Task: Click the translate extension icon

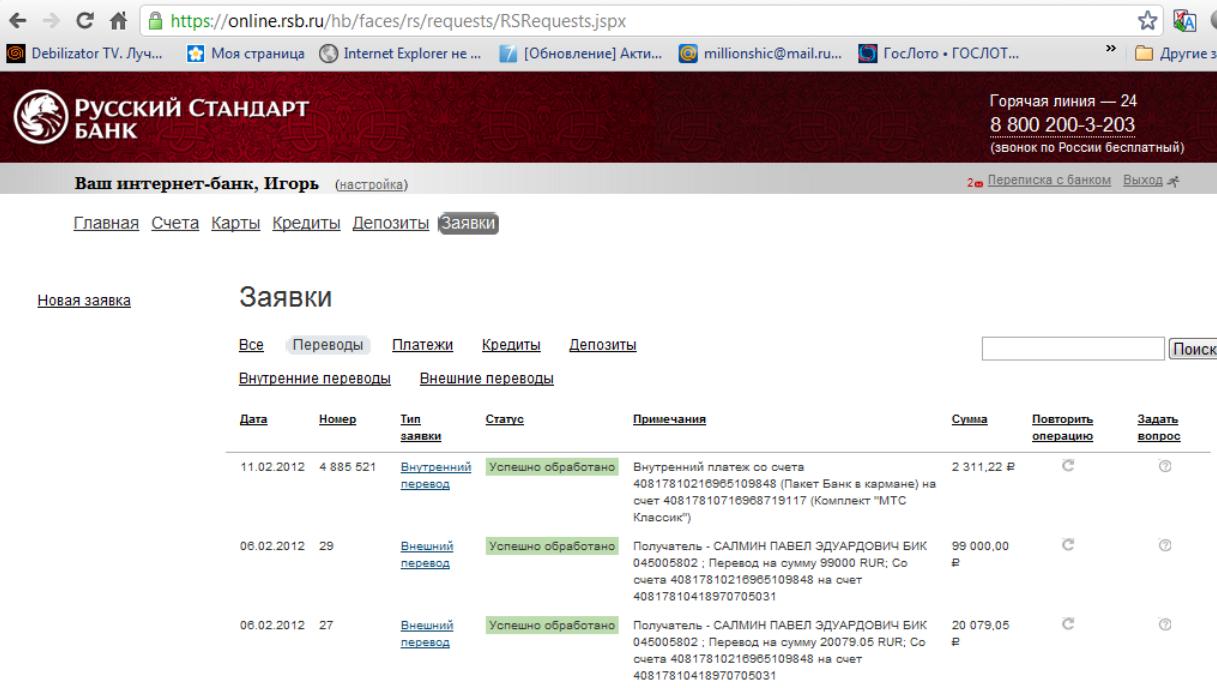Action: tap(1185, 19)
